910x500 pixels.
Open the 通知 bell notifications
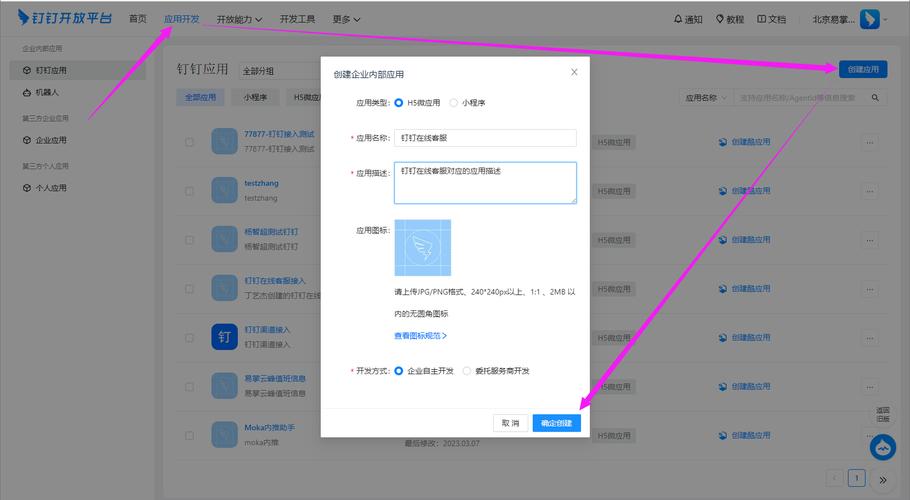tap(688, 19)
